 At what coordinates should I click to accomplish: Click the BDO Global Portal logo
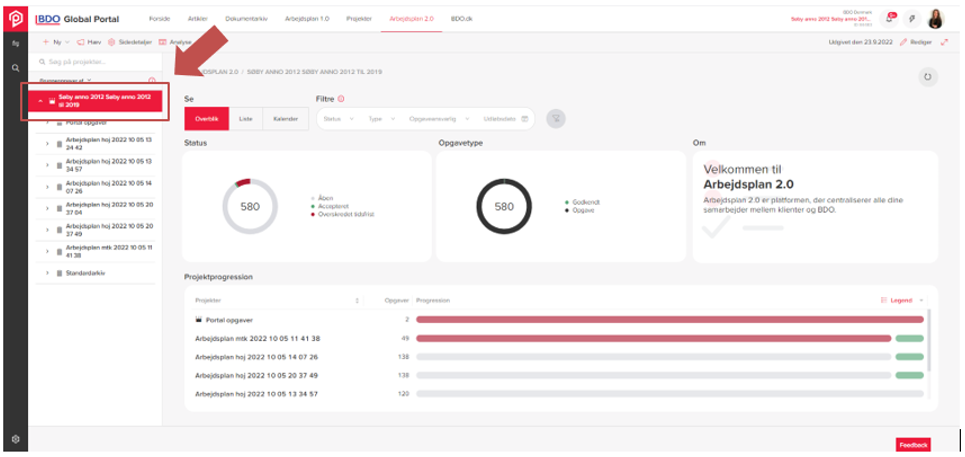click(77, 19)
